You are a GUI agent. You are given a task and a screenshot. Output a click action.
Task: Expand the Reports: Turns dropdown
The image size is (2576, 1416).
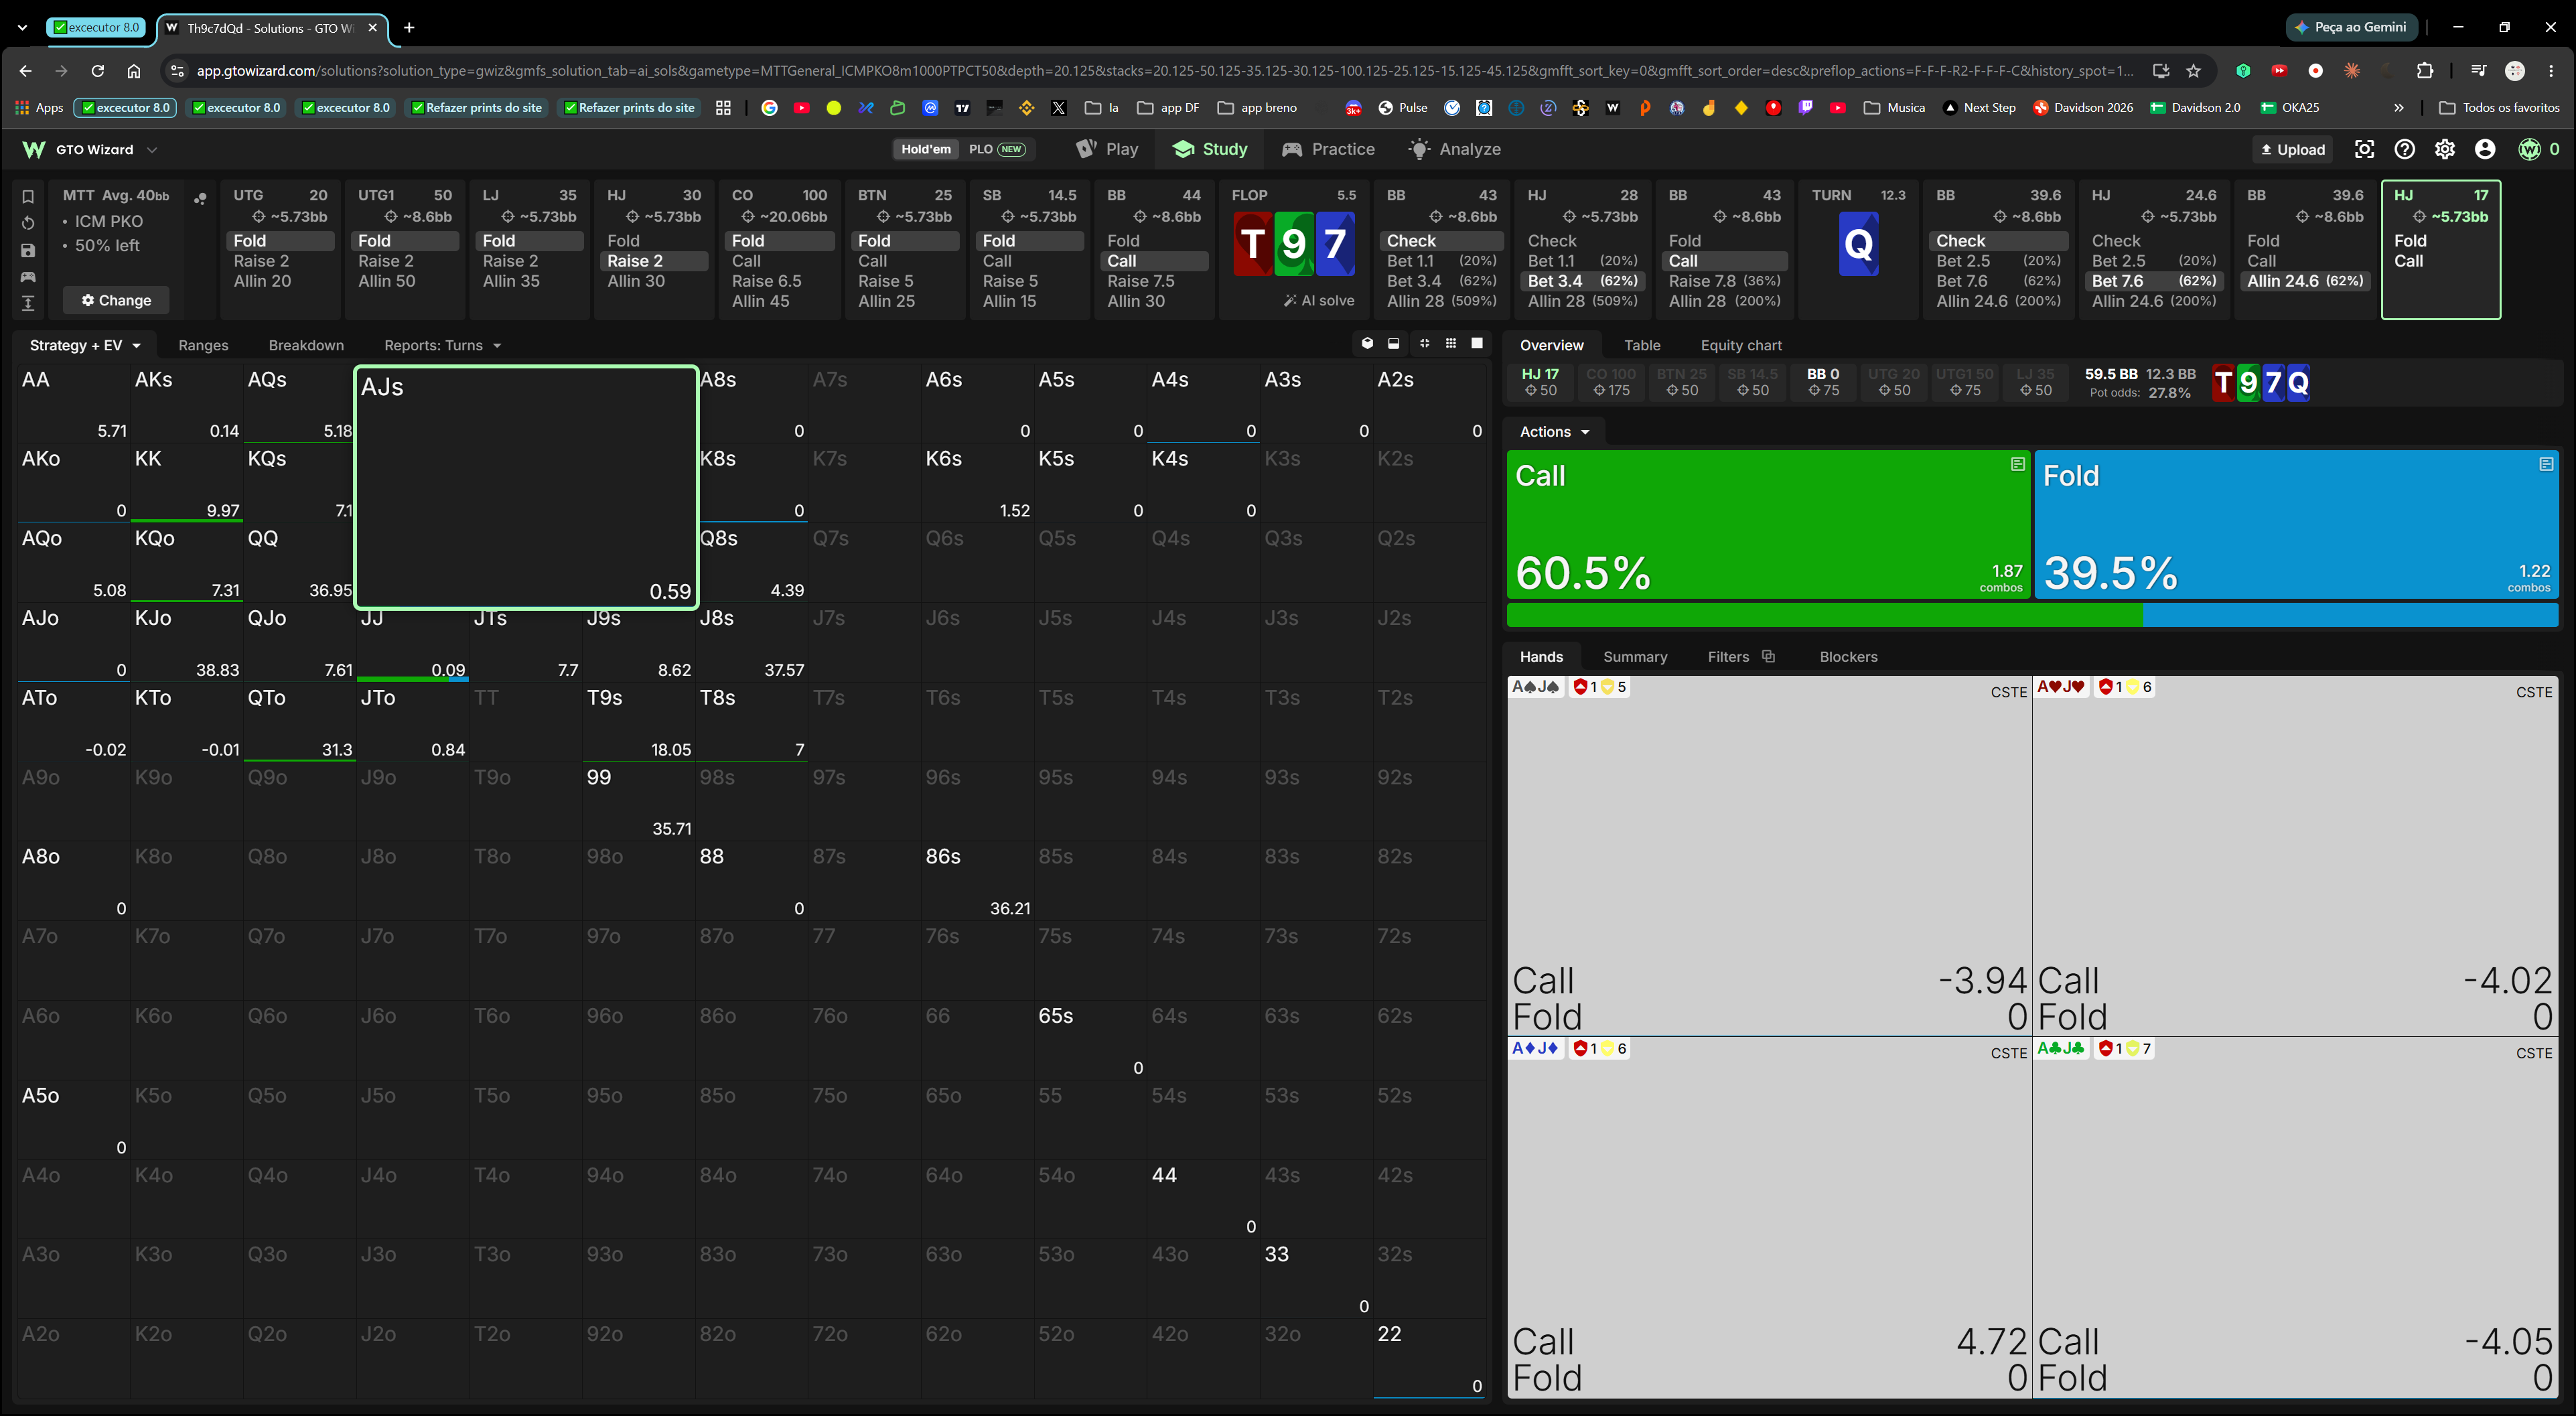point(443,345)
